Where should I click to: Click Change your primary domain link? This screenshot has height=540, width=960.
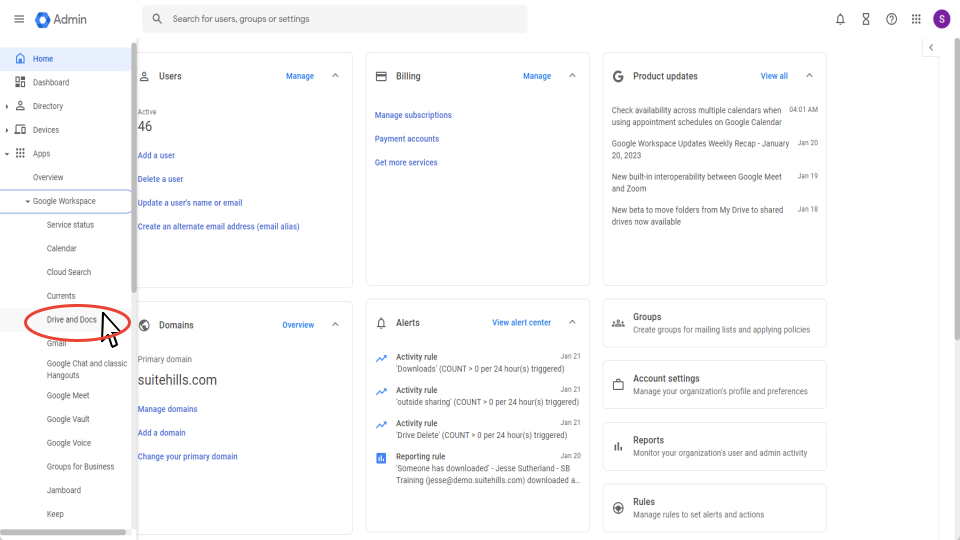coord(187,457)
